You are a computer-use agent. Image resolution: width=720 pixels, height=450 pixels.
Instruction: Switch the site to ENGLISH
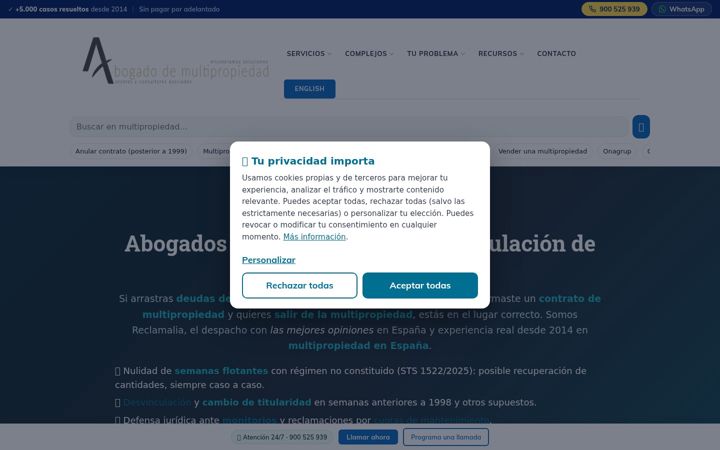tap(309, 89)
